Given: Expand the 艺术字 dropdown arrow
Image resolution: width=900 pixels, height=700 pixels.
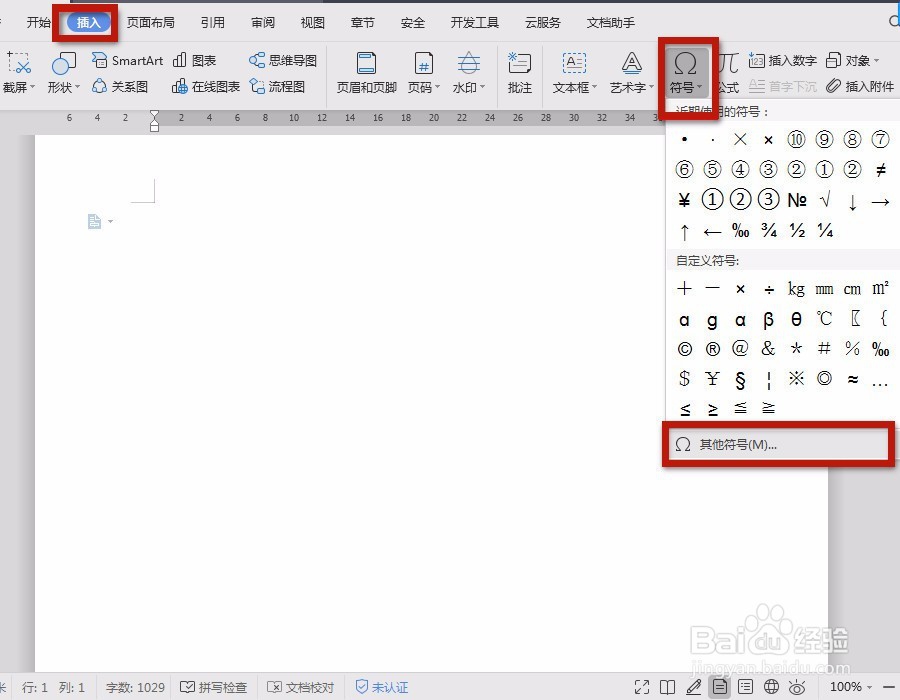Looking at the screenshot, I should click(651, 87).
